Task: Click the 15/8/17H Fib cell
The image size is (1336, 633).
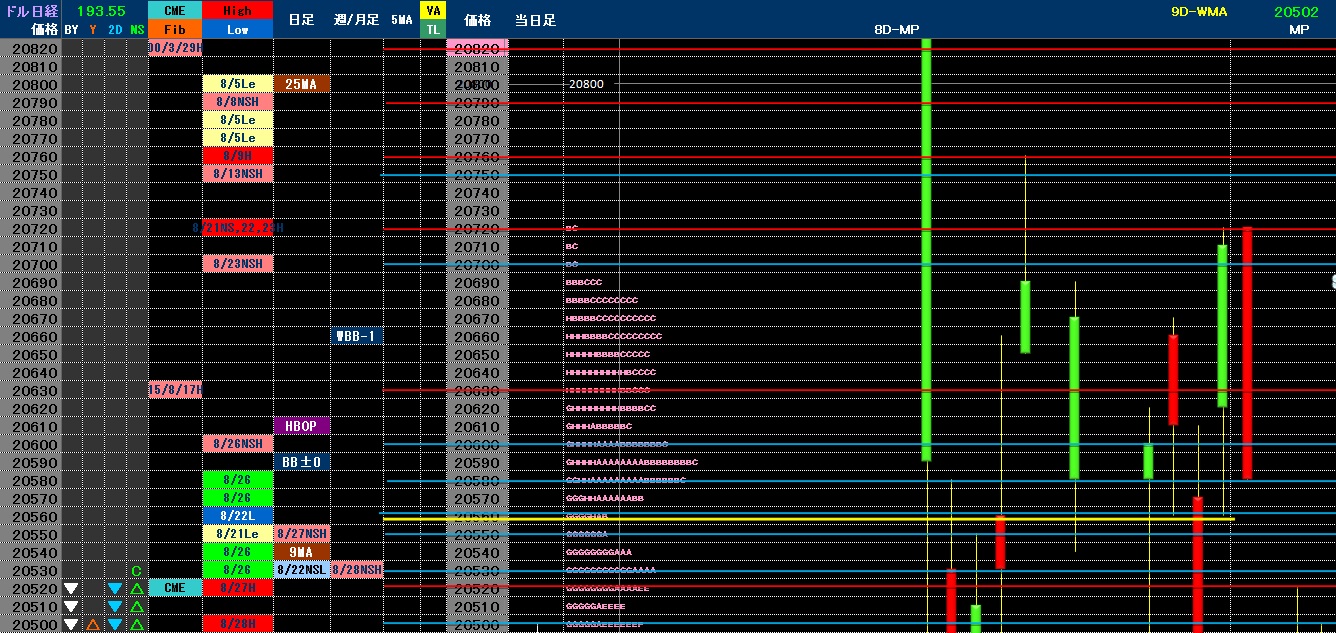Action: (175, 390)
